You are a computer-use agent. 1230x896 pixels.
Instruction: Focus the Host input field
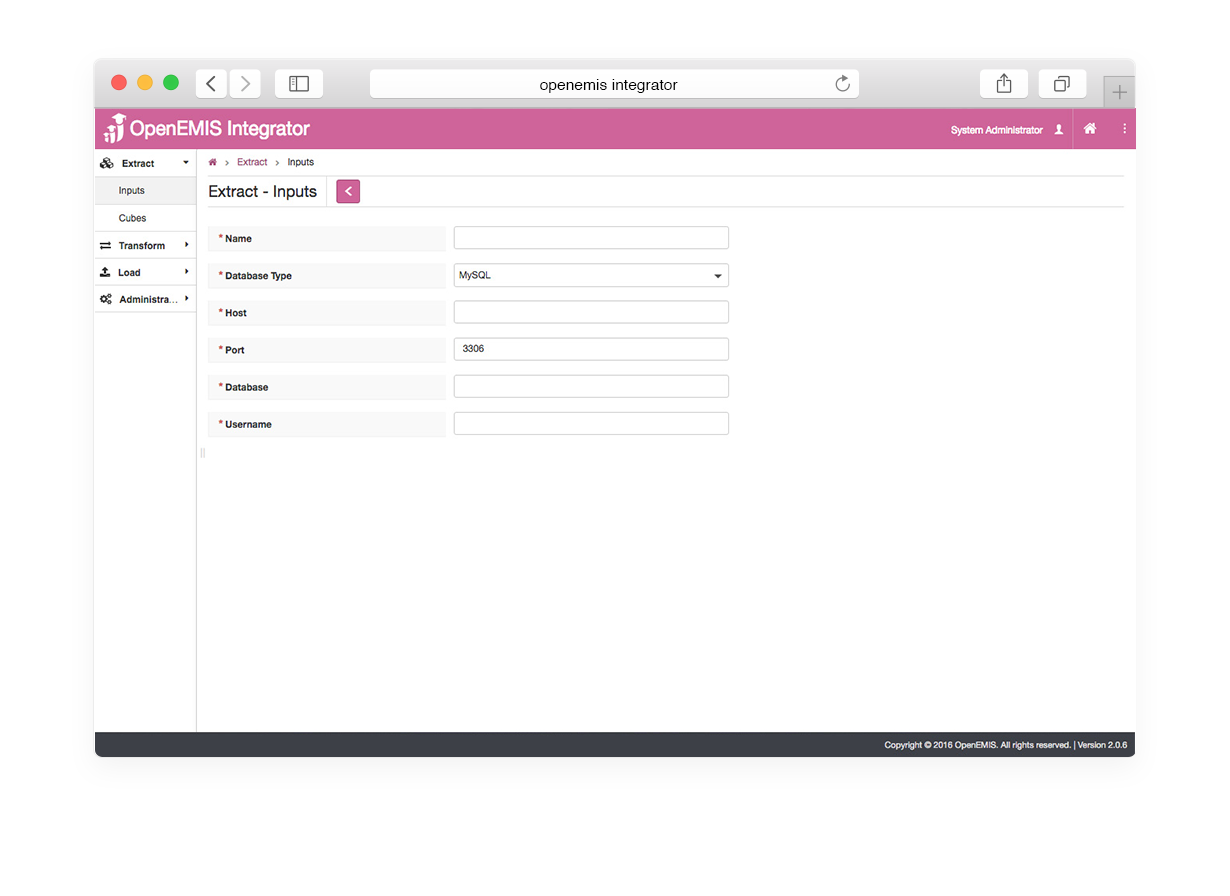(x=591, y=312)
